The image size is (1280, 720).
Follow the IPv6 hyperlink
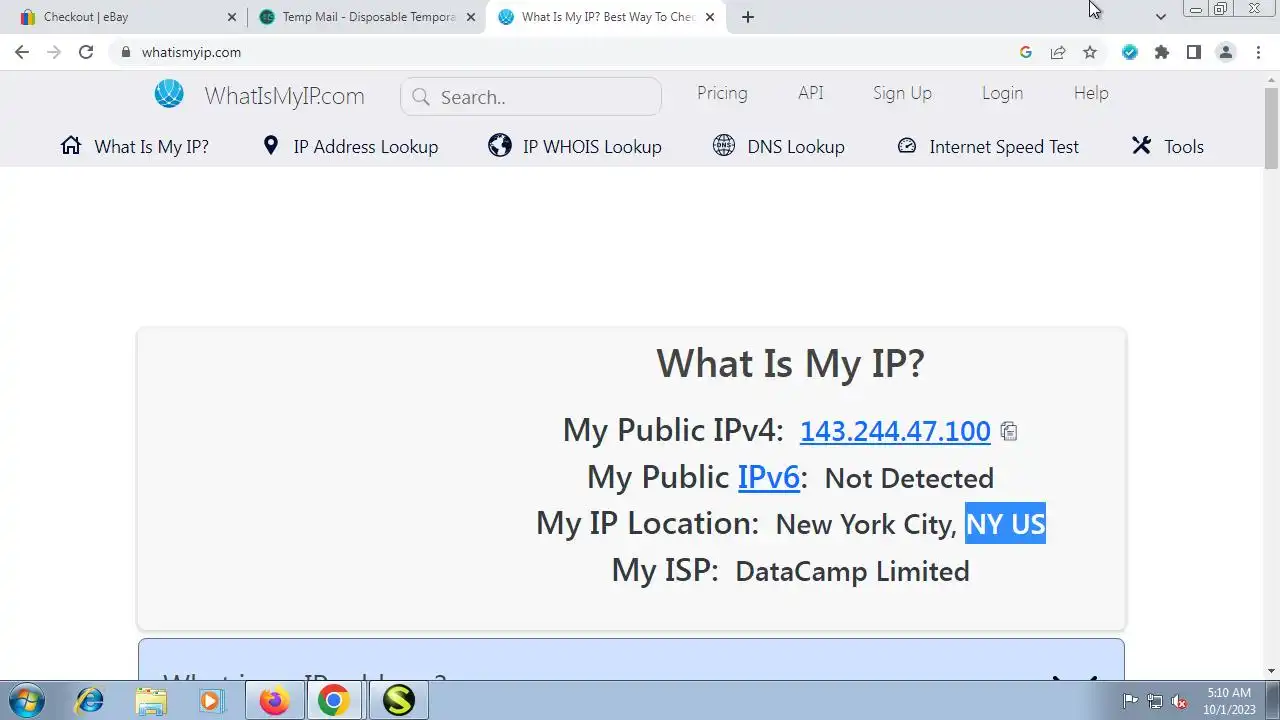click(769, 478)
